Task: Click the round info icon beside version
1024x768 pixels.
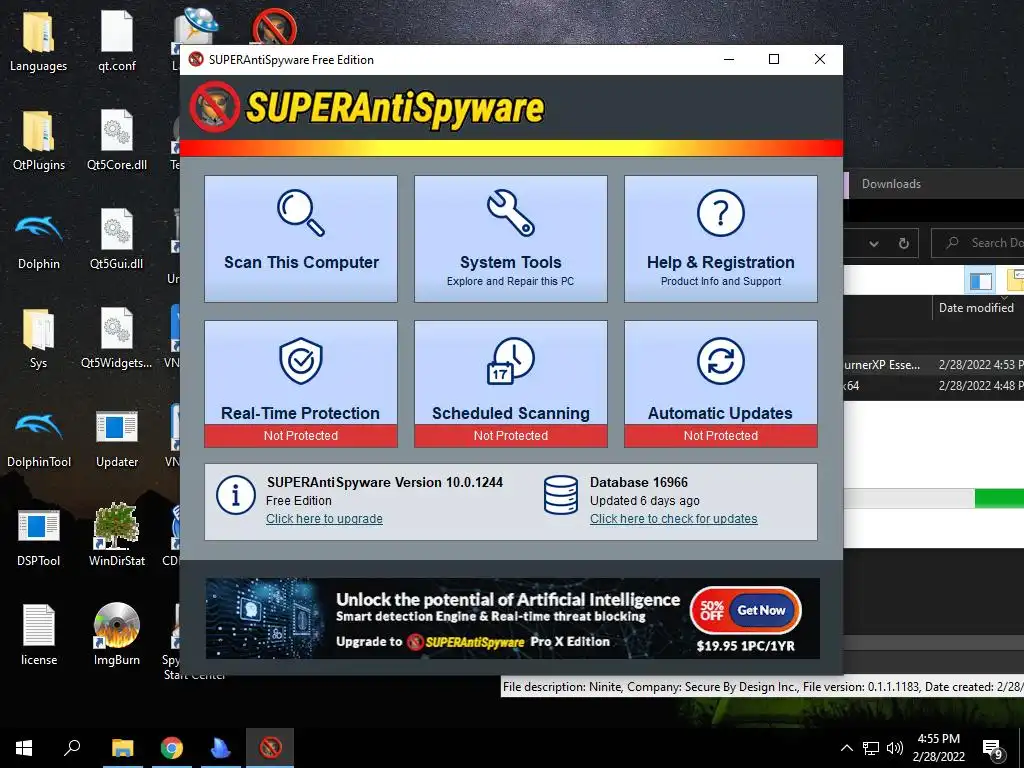Action: pos(235,495)
